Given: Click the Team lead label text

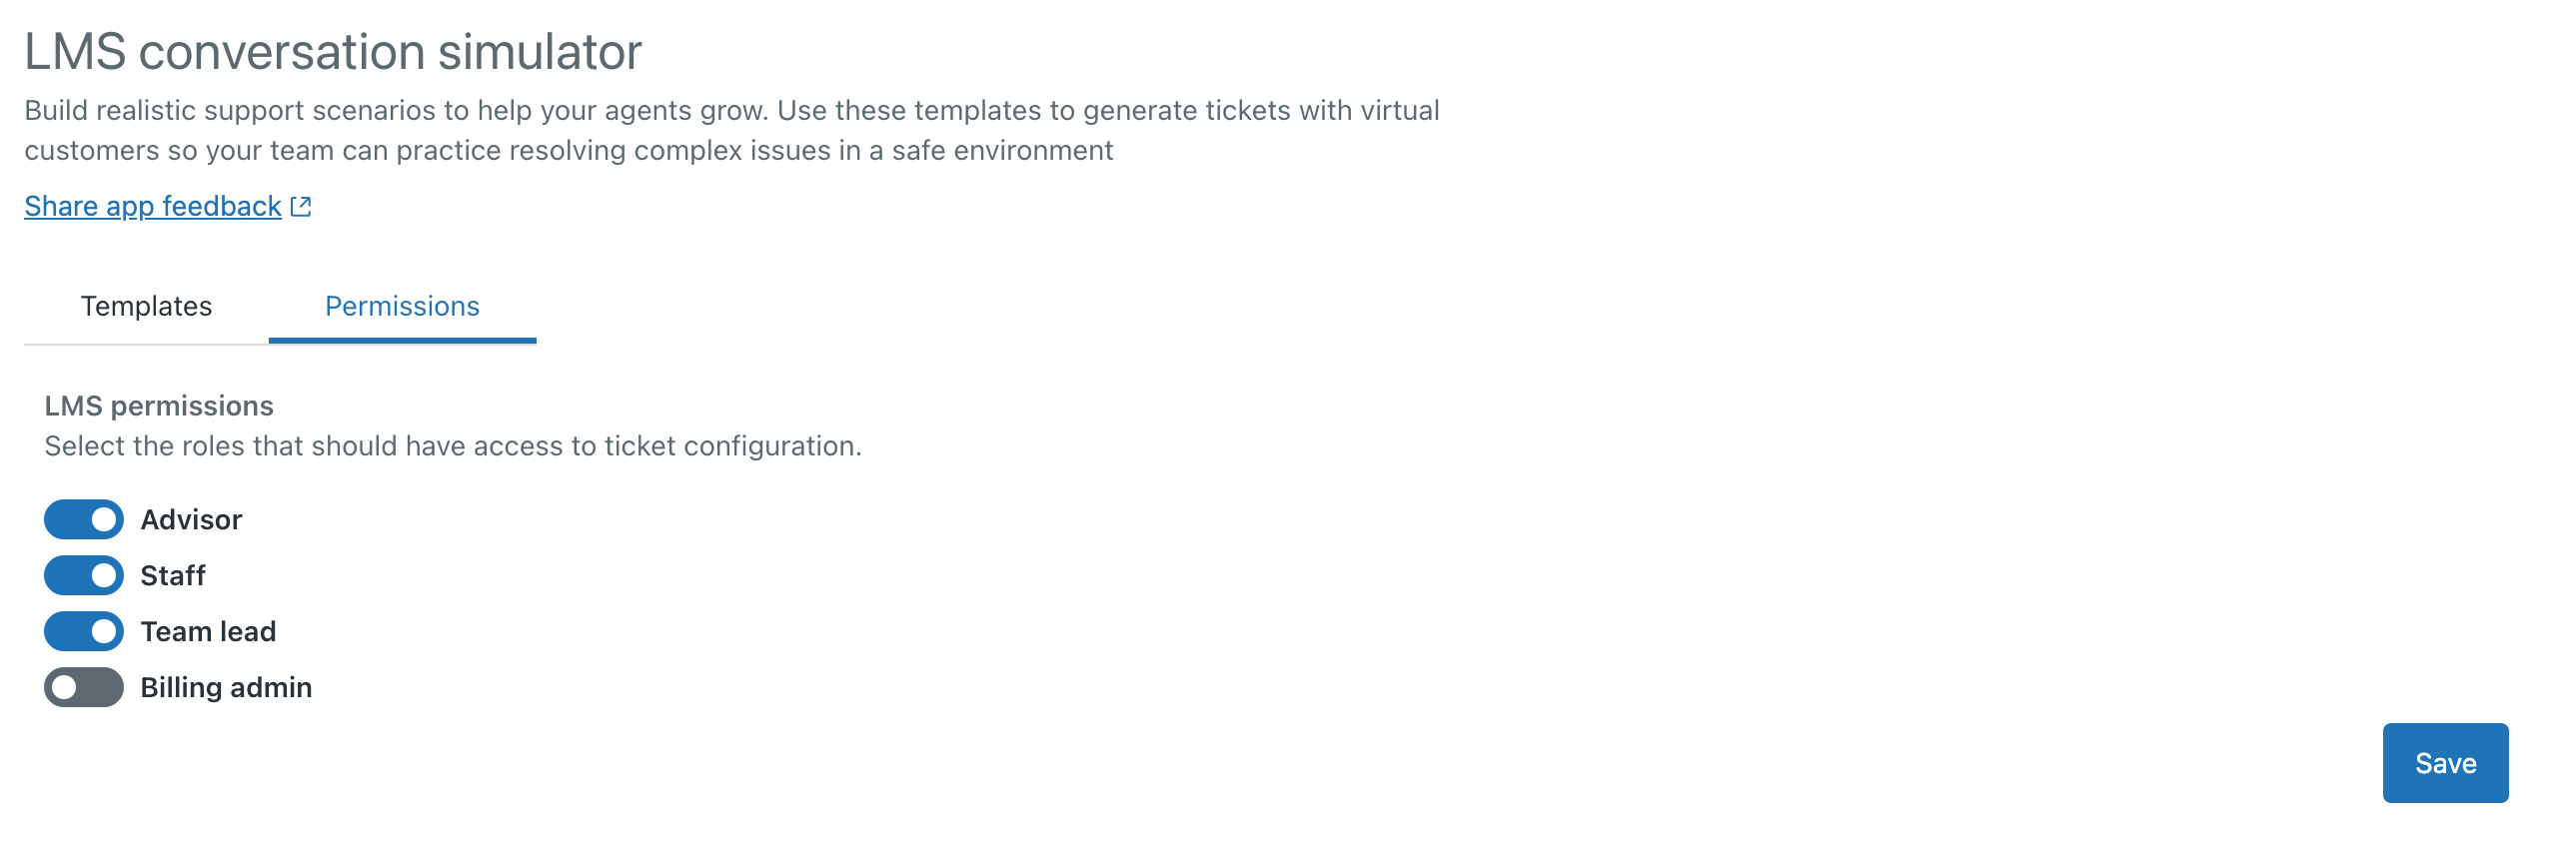Looking at the screenshot, I should pos(208,632).
